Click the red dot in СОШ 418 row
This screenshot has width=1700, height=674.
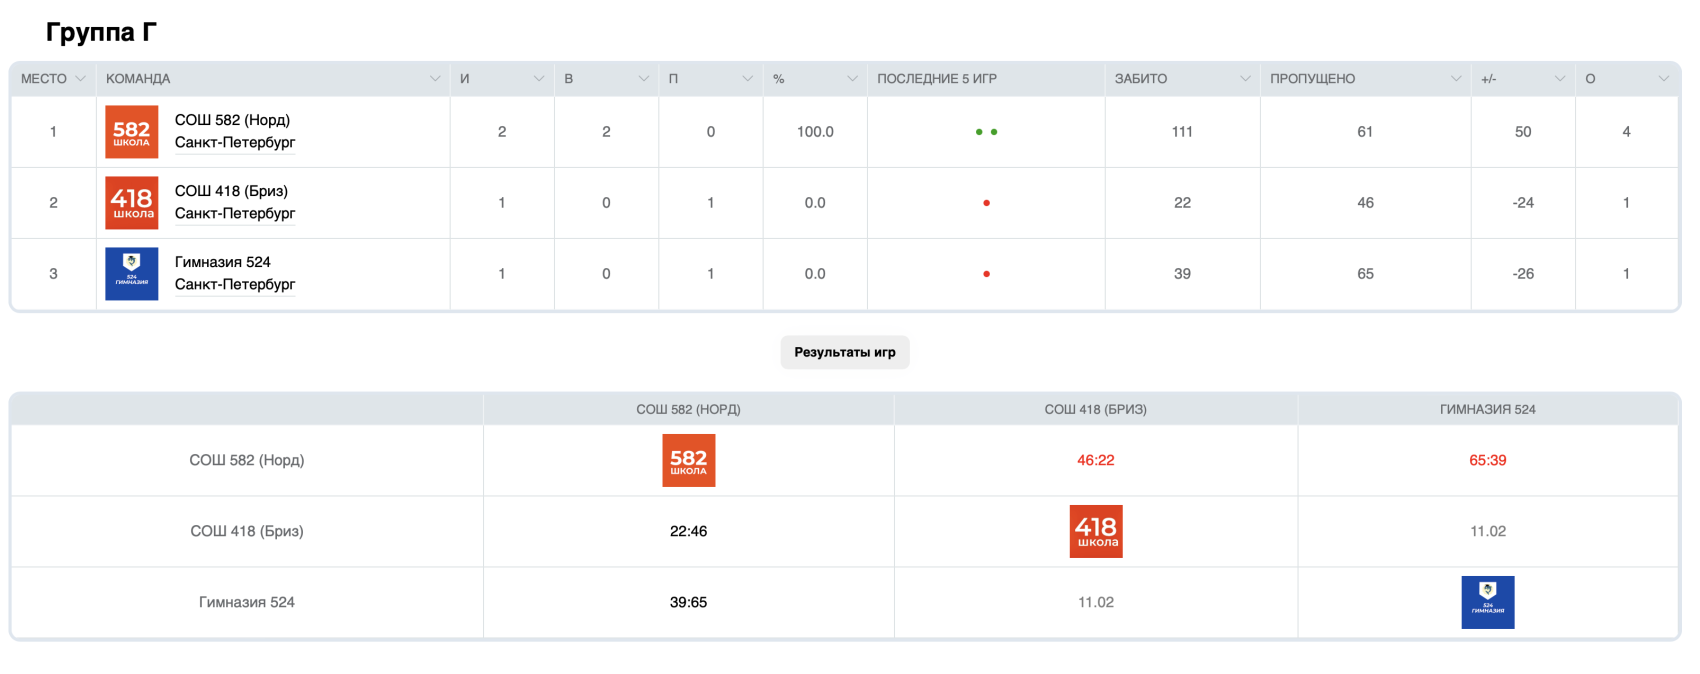(986, 203)
